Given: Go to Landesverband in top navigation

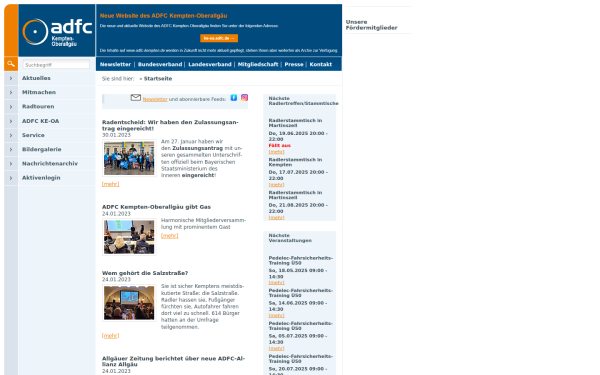Looking at the screenshot, I should click(210, 64).
